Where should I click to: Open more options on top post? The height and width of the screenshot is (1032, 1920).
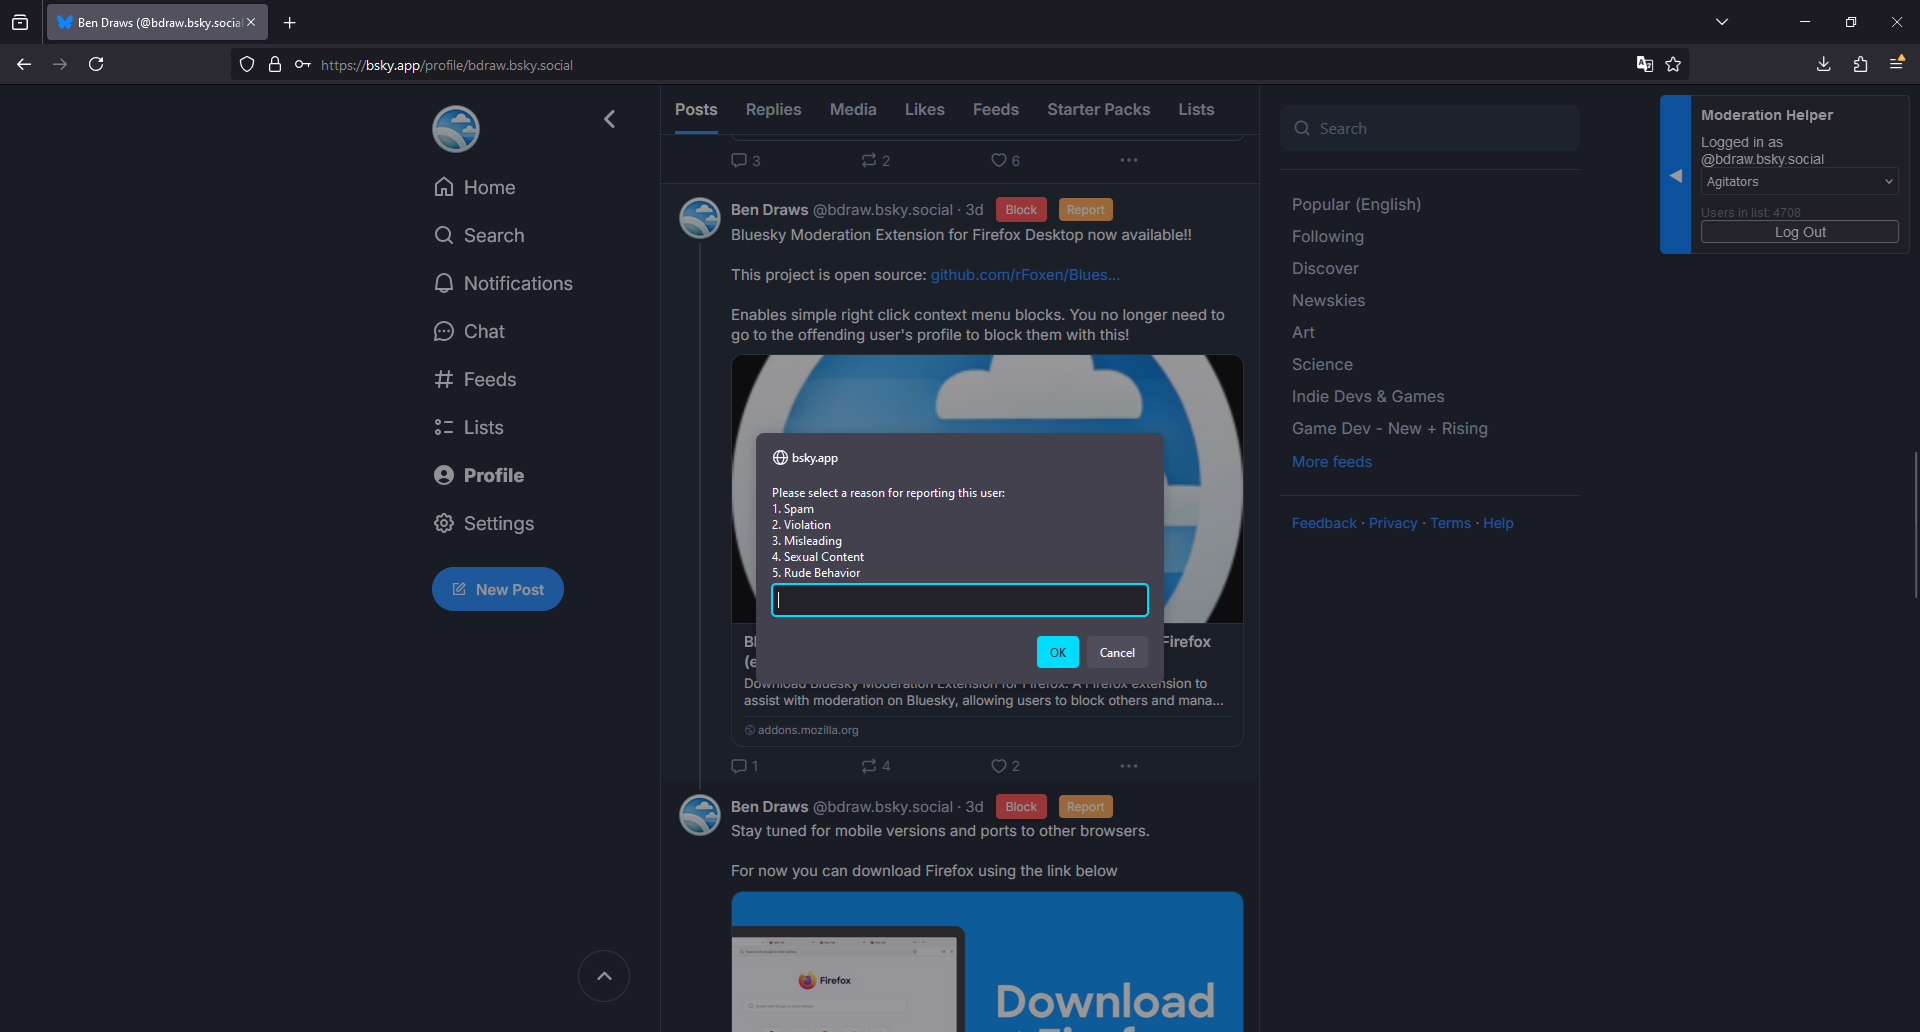1129,160
